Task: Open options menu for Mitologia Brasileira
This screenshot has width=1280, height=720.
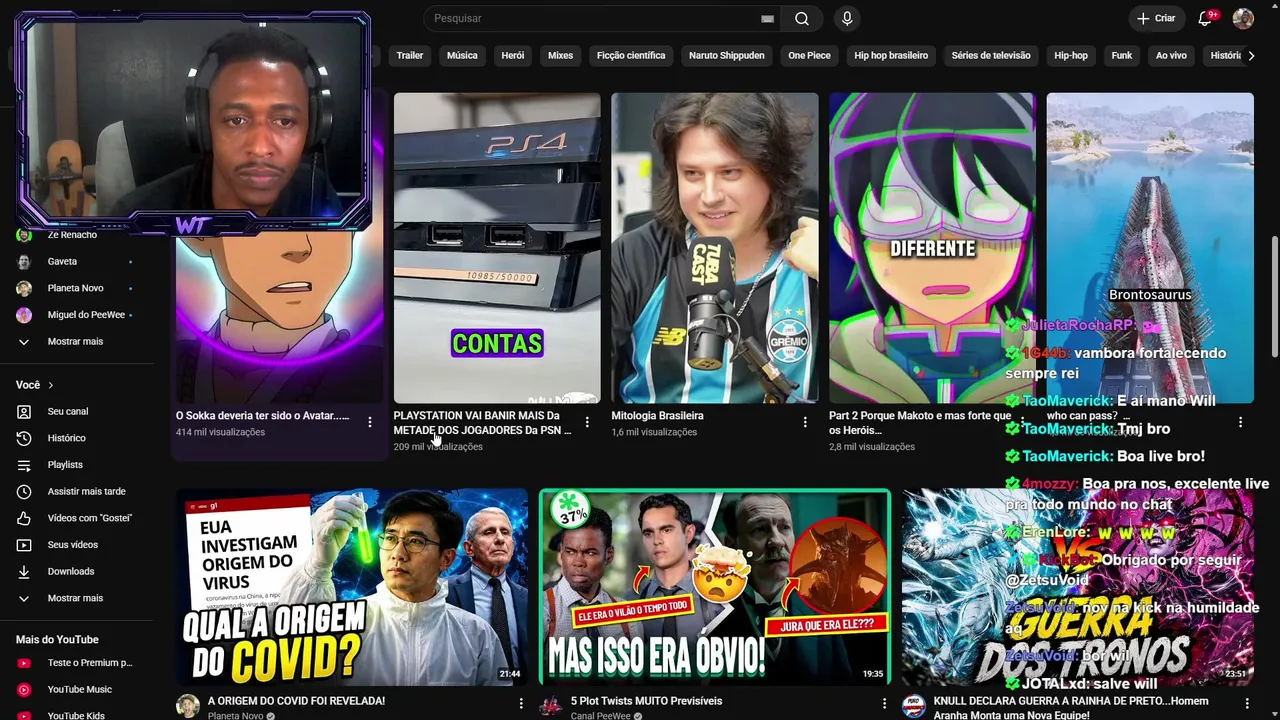Action: [x=805, y=422]
